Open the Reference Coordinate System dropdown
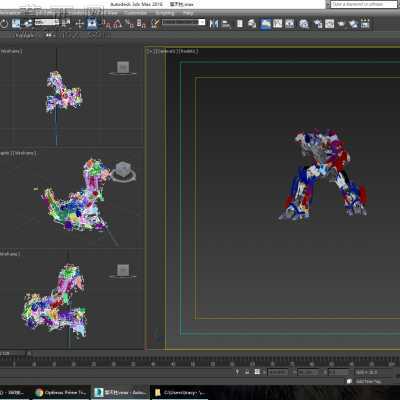 47,22
